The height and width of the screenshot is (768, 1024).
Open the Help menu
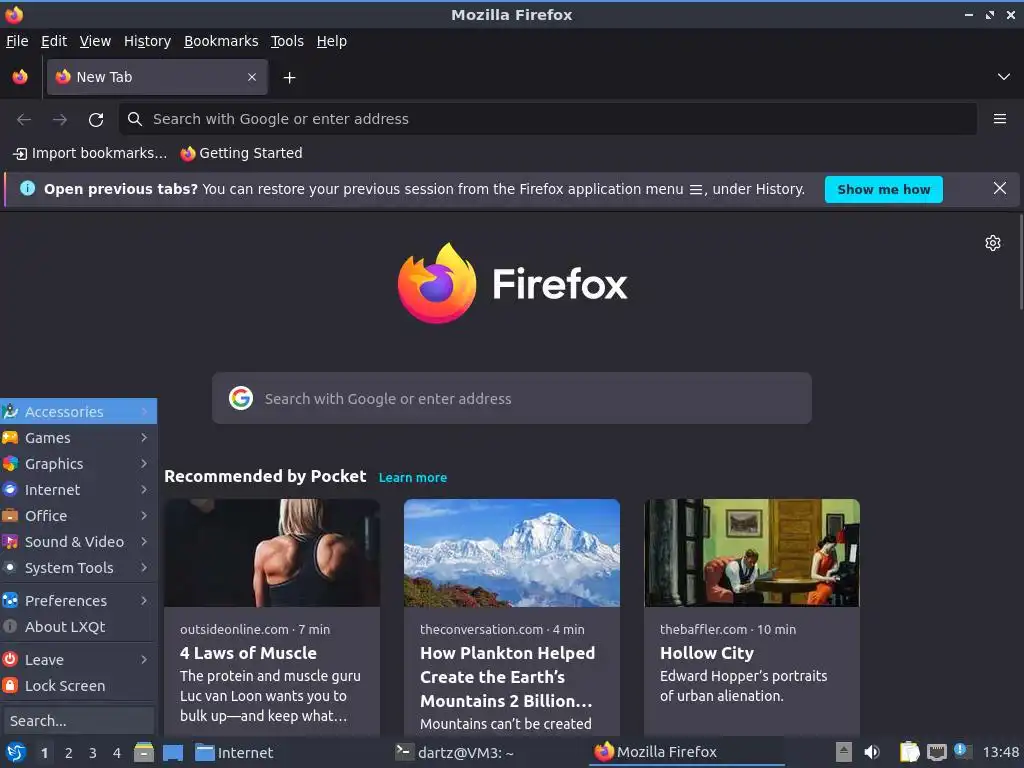click(332, 41)
